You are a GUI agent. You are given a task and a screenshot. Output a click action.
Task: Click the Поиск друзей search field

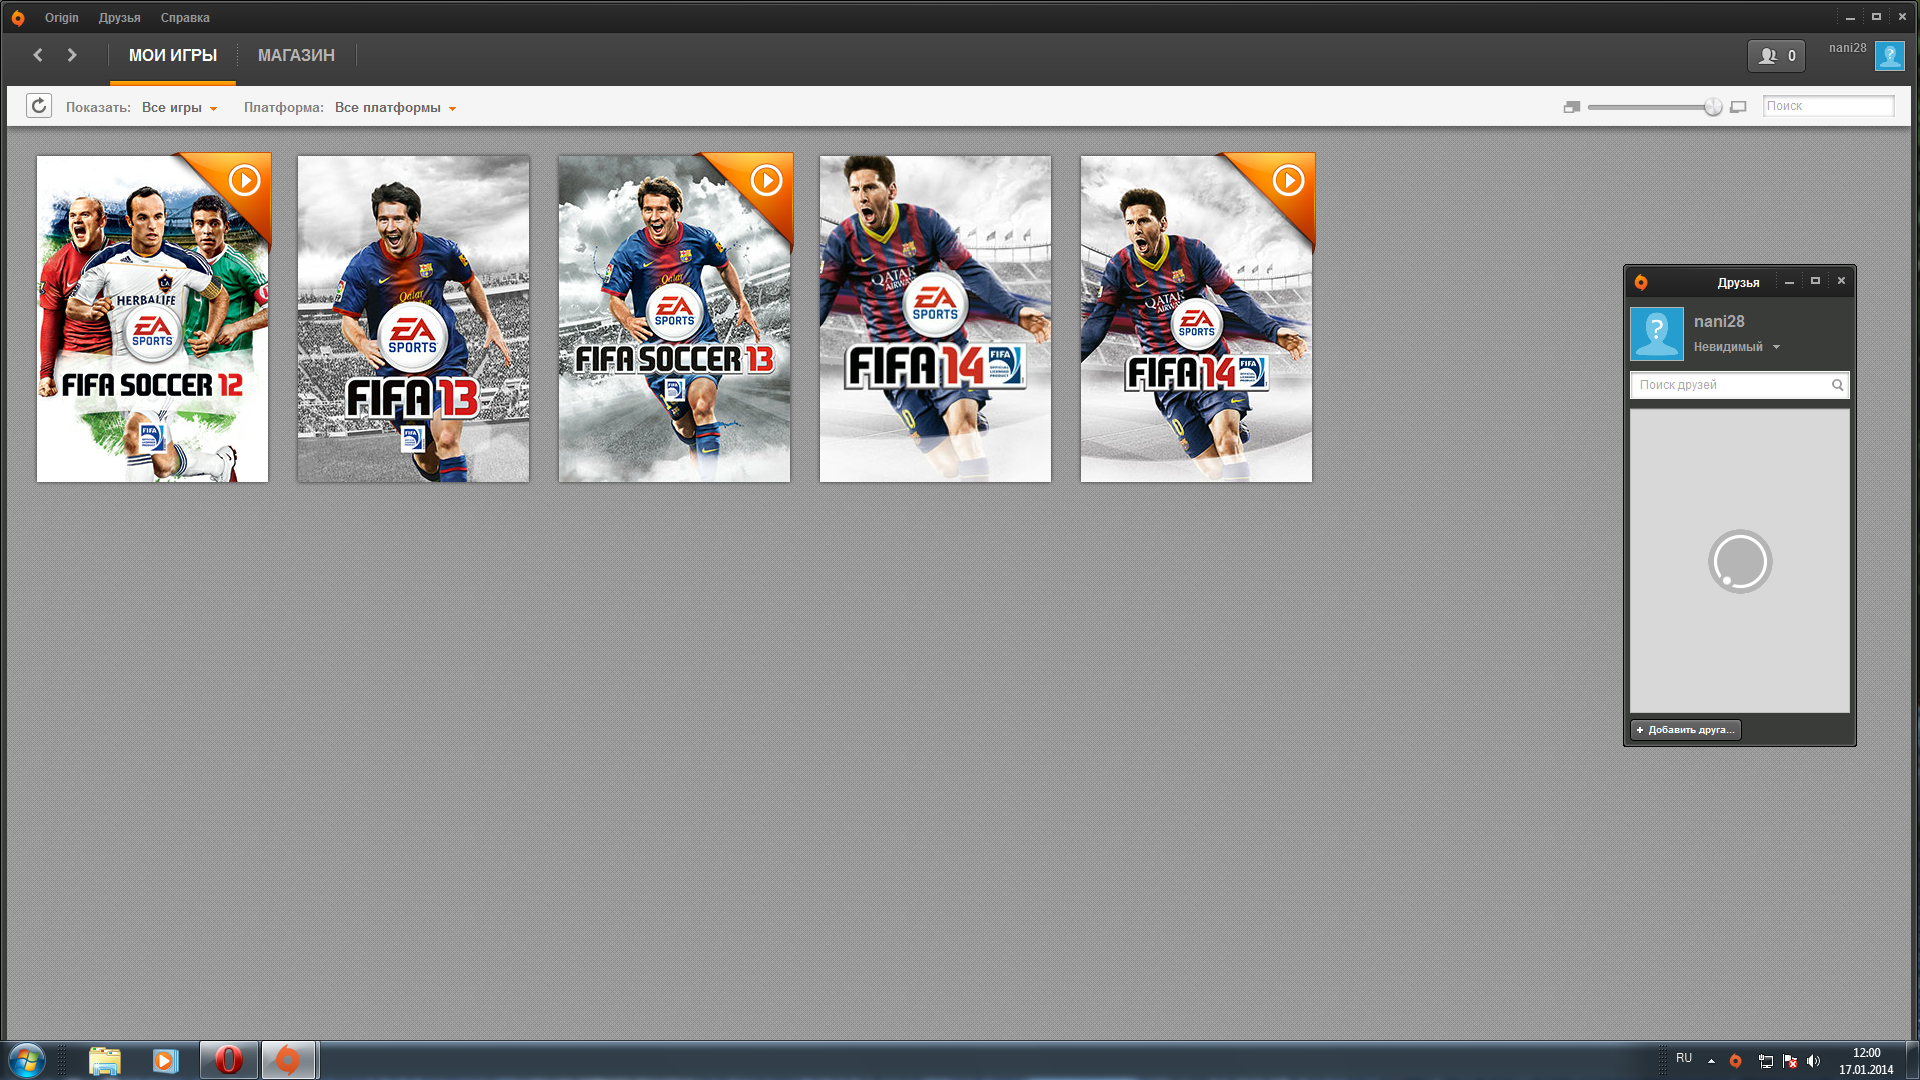[x=1738, y=385]
